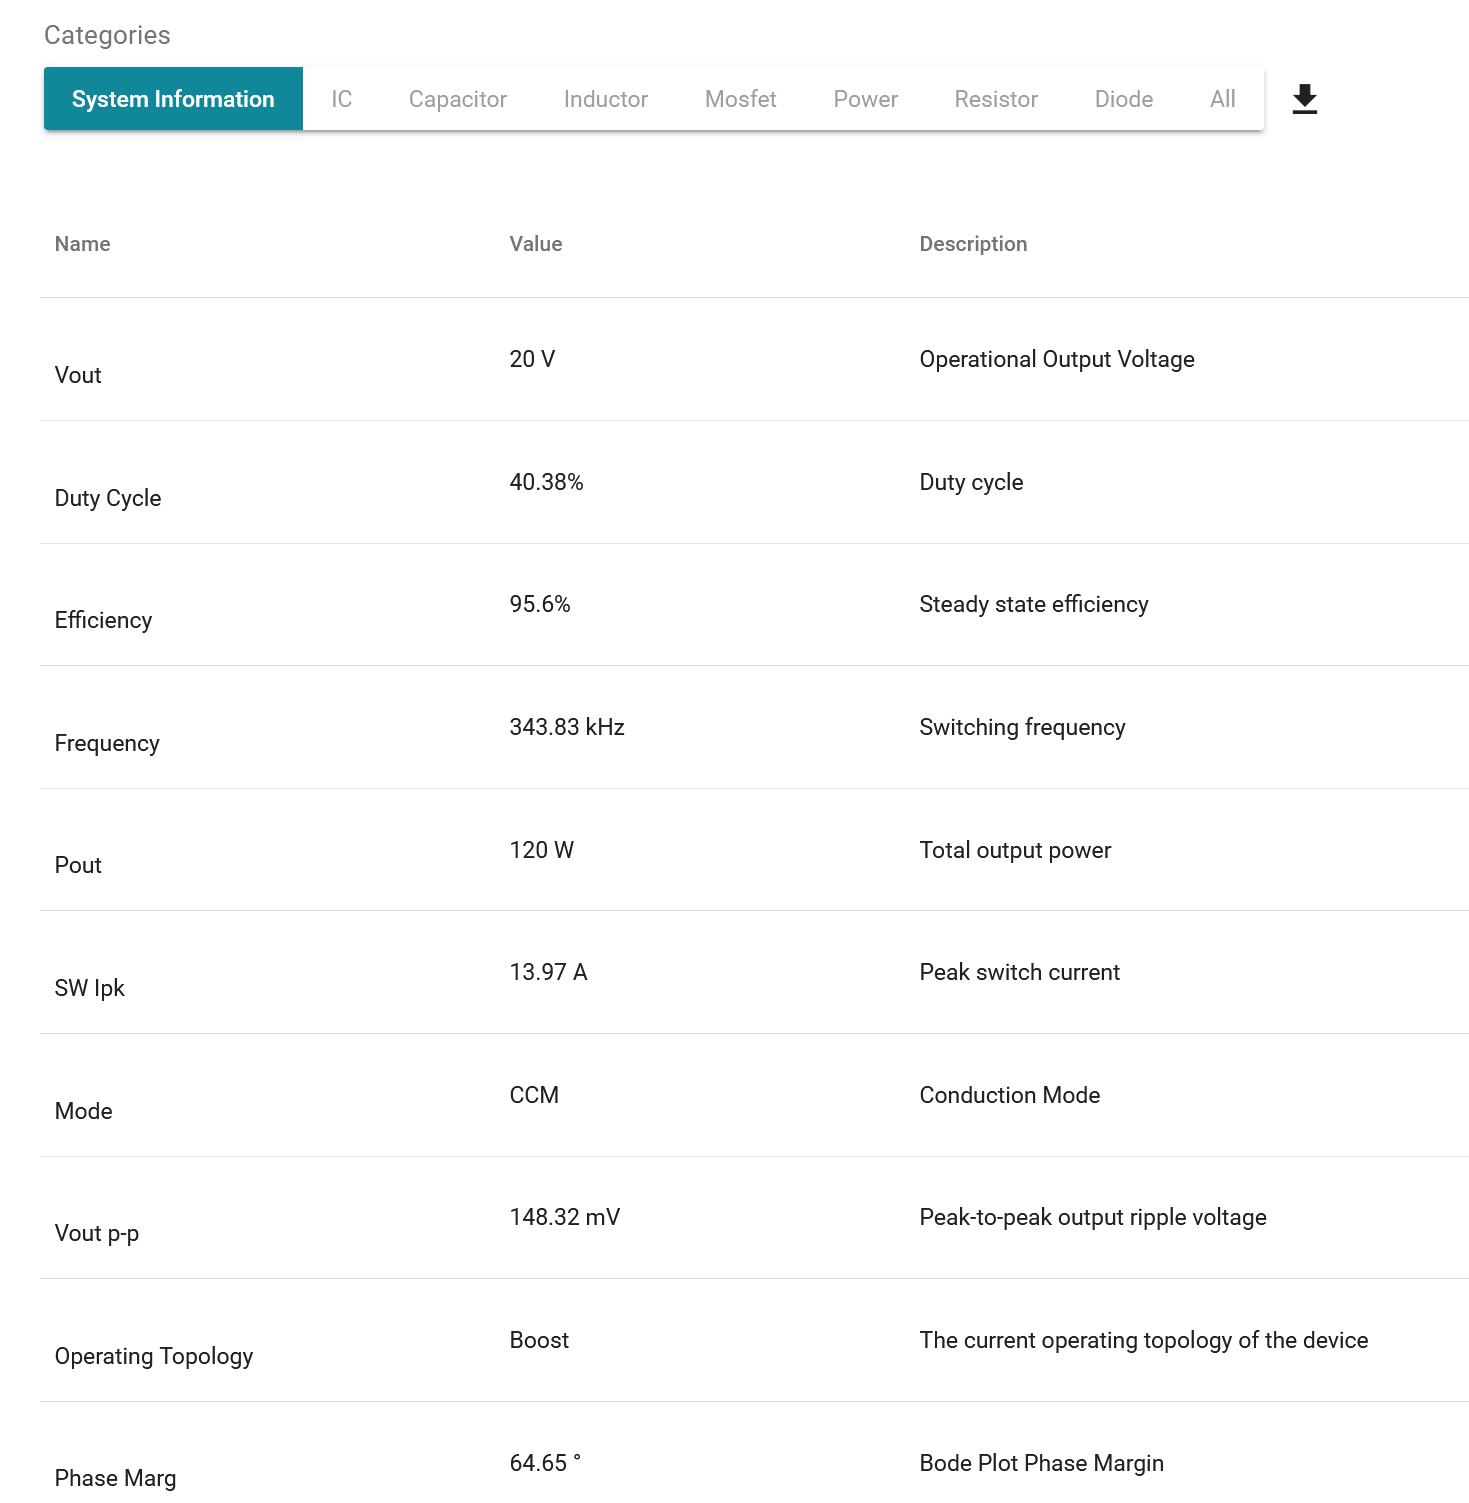Select the Vout row name
This screenshot has height=1503, width=1469.
(78, 375)
